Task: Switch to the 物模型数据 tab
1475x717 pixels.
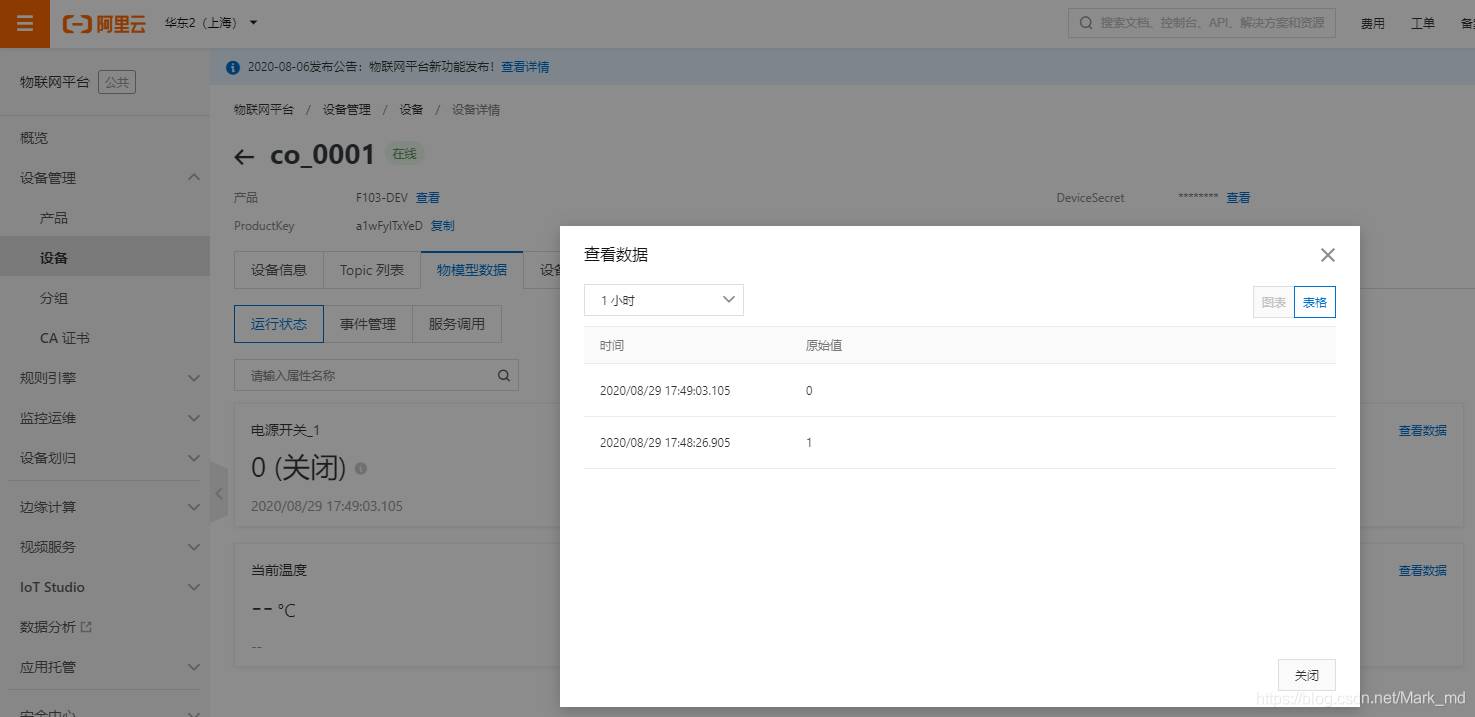Action: (x=472, y=270)
